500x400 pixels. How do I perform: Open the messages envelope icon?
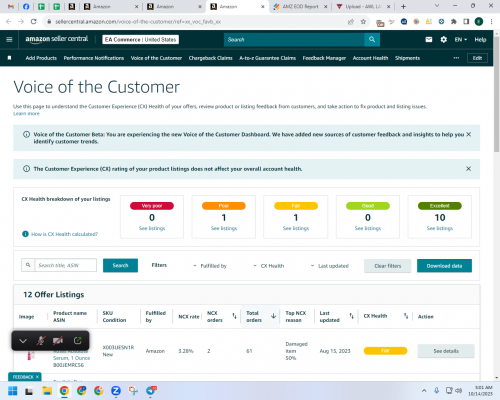click(x=429, y=39)
